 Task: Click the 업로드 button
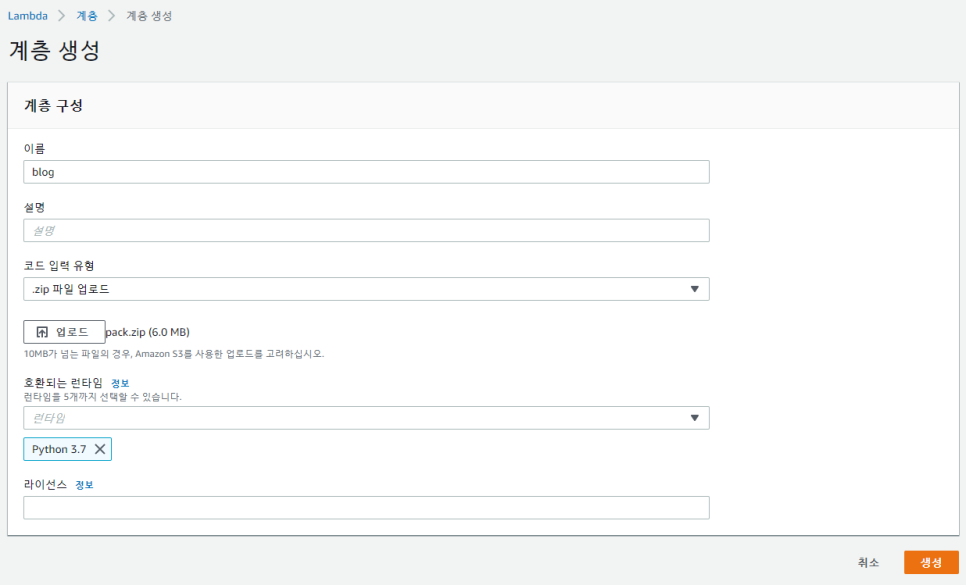coord(64,332)
